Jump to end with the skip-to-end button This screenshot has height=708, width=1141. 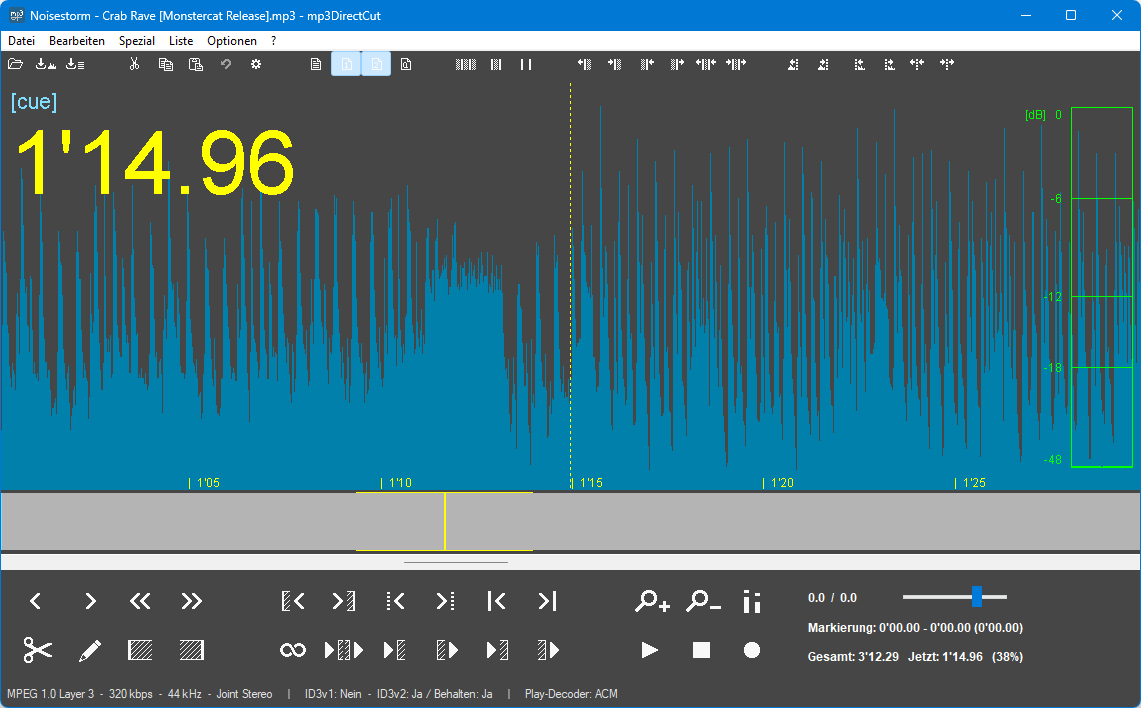pyautogui.click(x=547, y=601)
